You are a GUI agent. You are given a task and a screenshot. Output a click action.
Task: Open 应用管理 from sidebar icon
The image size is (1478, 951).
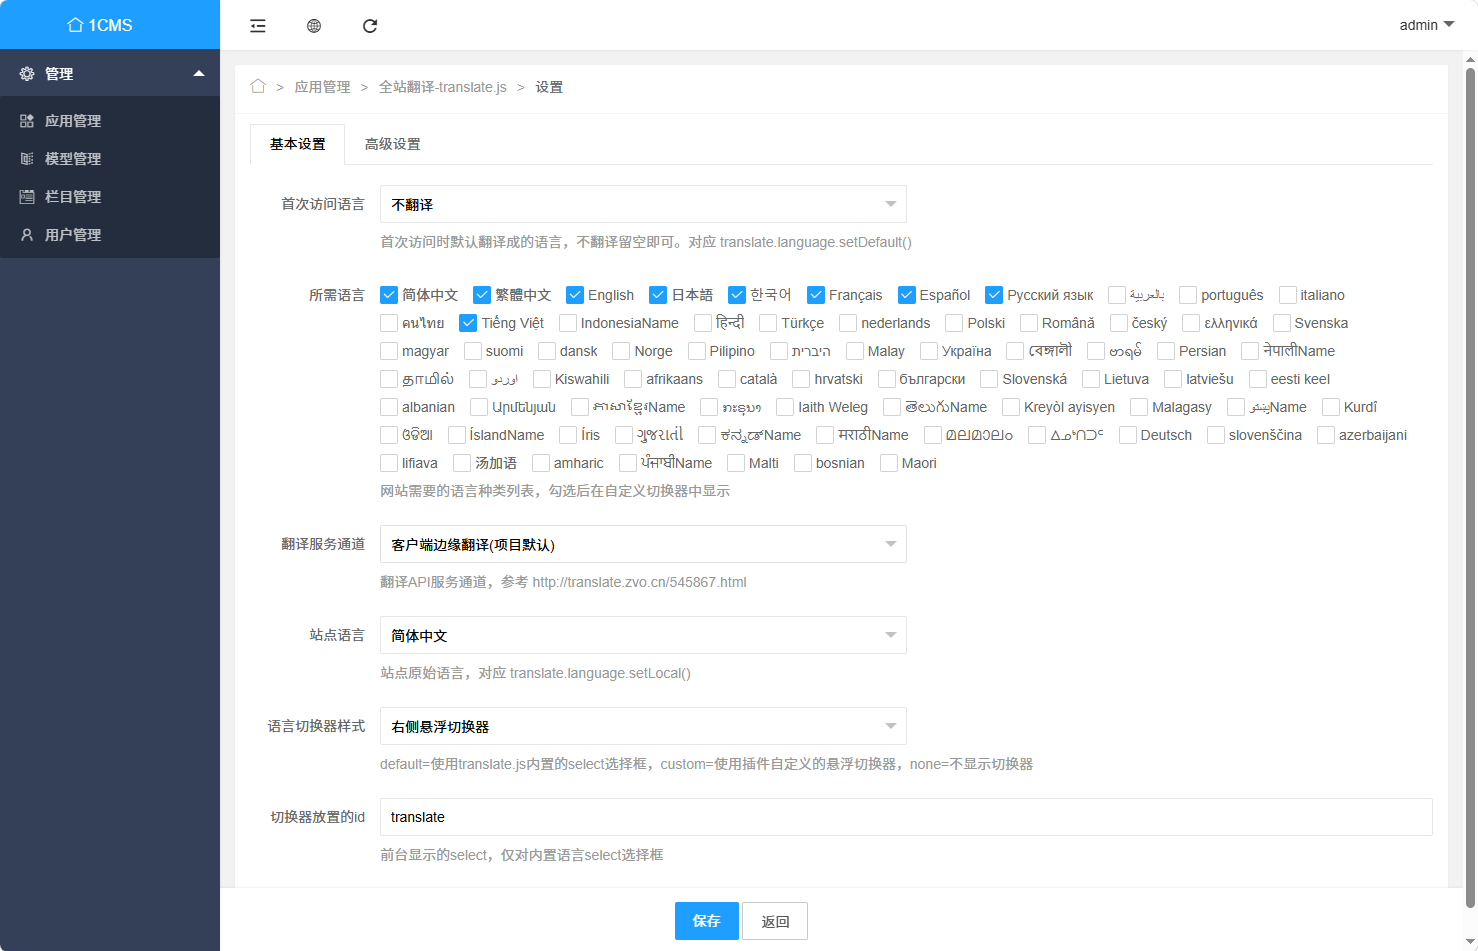point(27,121)
